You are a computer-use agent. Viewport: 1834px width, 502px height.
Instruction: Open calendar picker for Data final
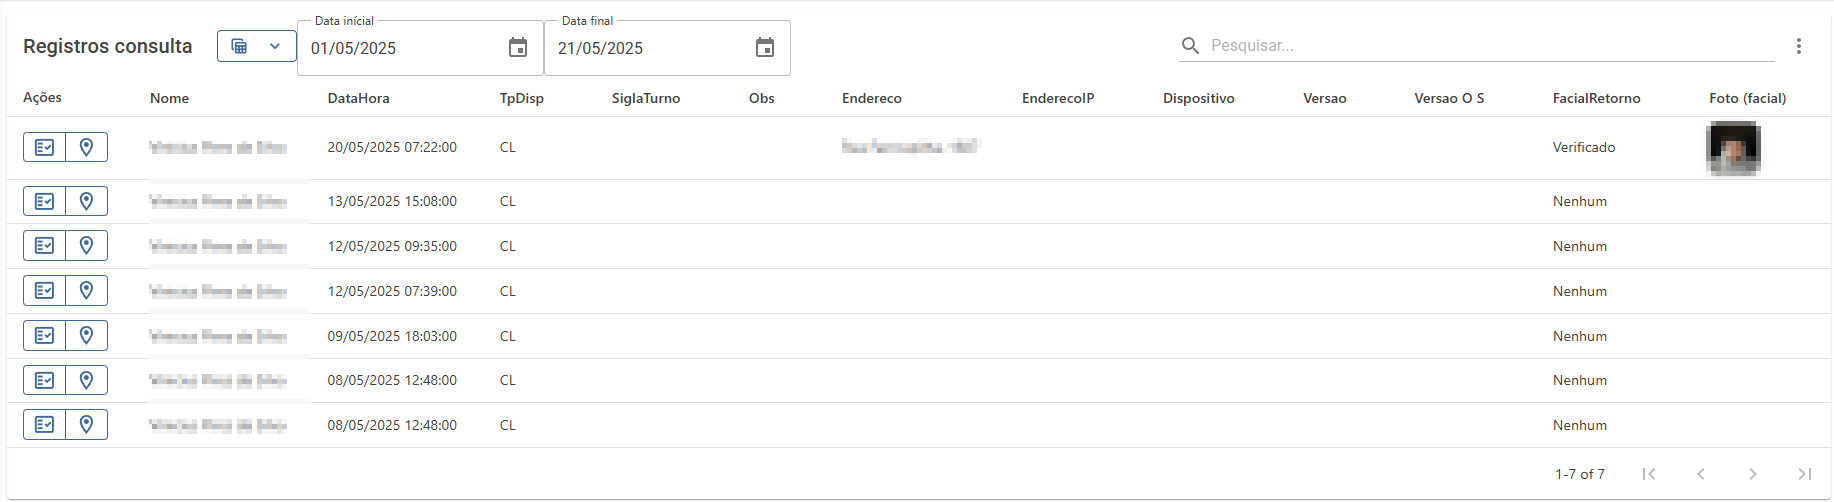[x=765, y=48]
